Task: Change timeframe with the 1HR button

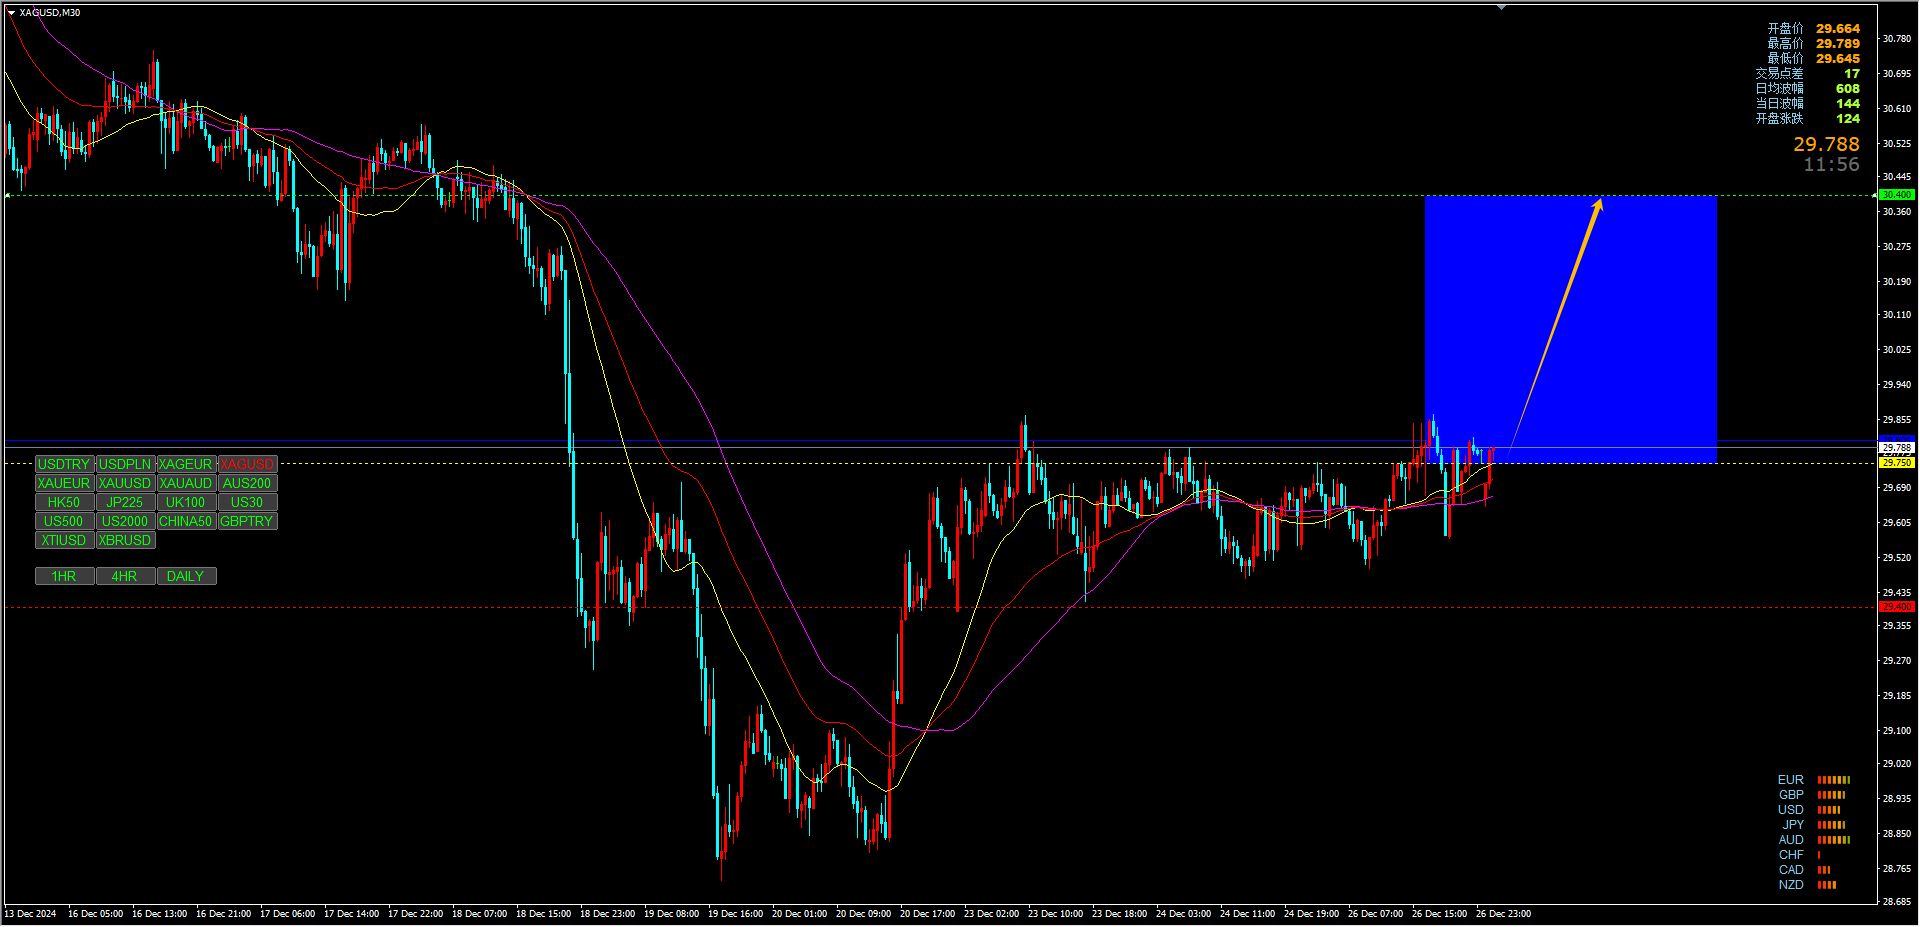Action: click(64, 577)
